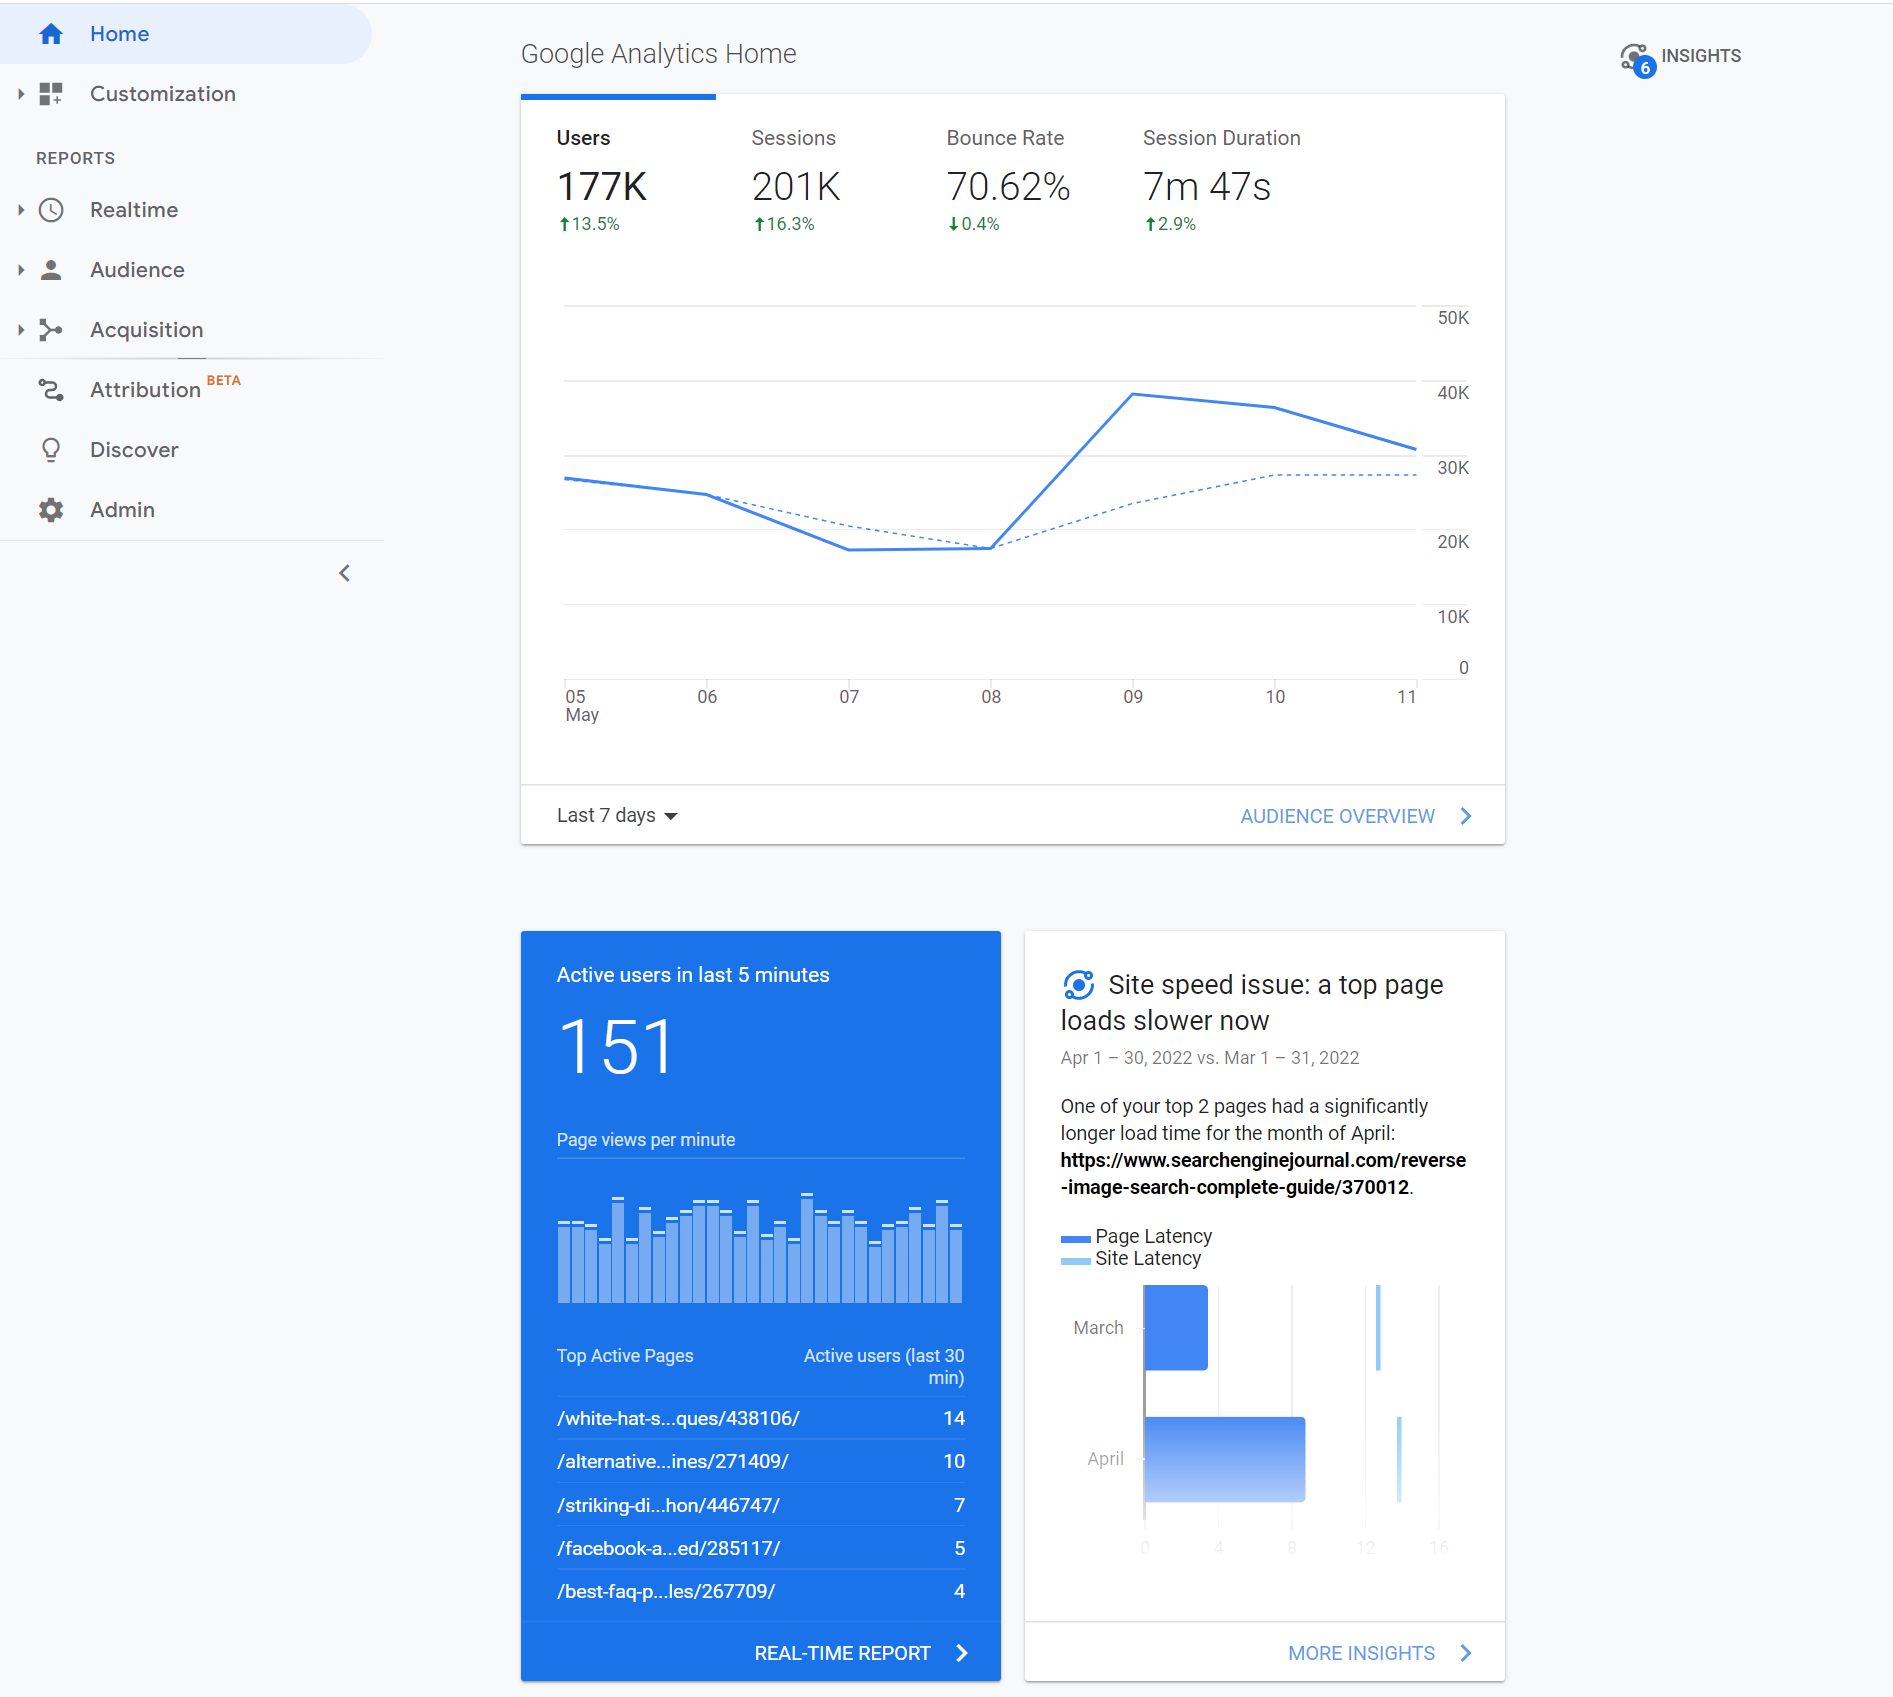Open the Realtime reports clock icon
The height and width of the screenshot is (1697, 1893).
coord(51,210)
